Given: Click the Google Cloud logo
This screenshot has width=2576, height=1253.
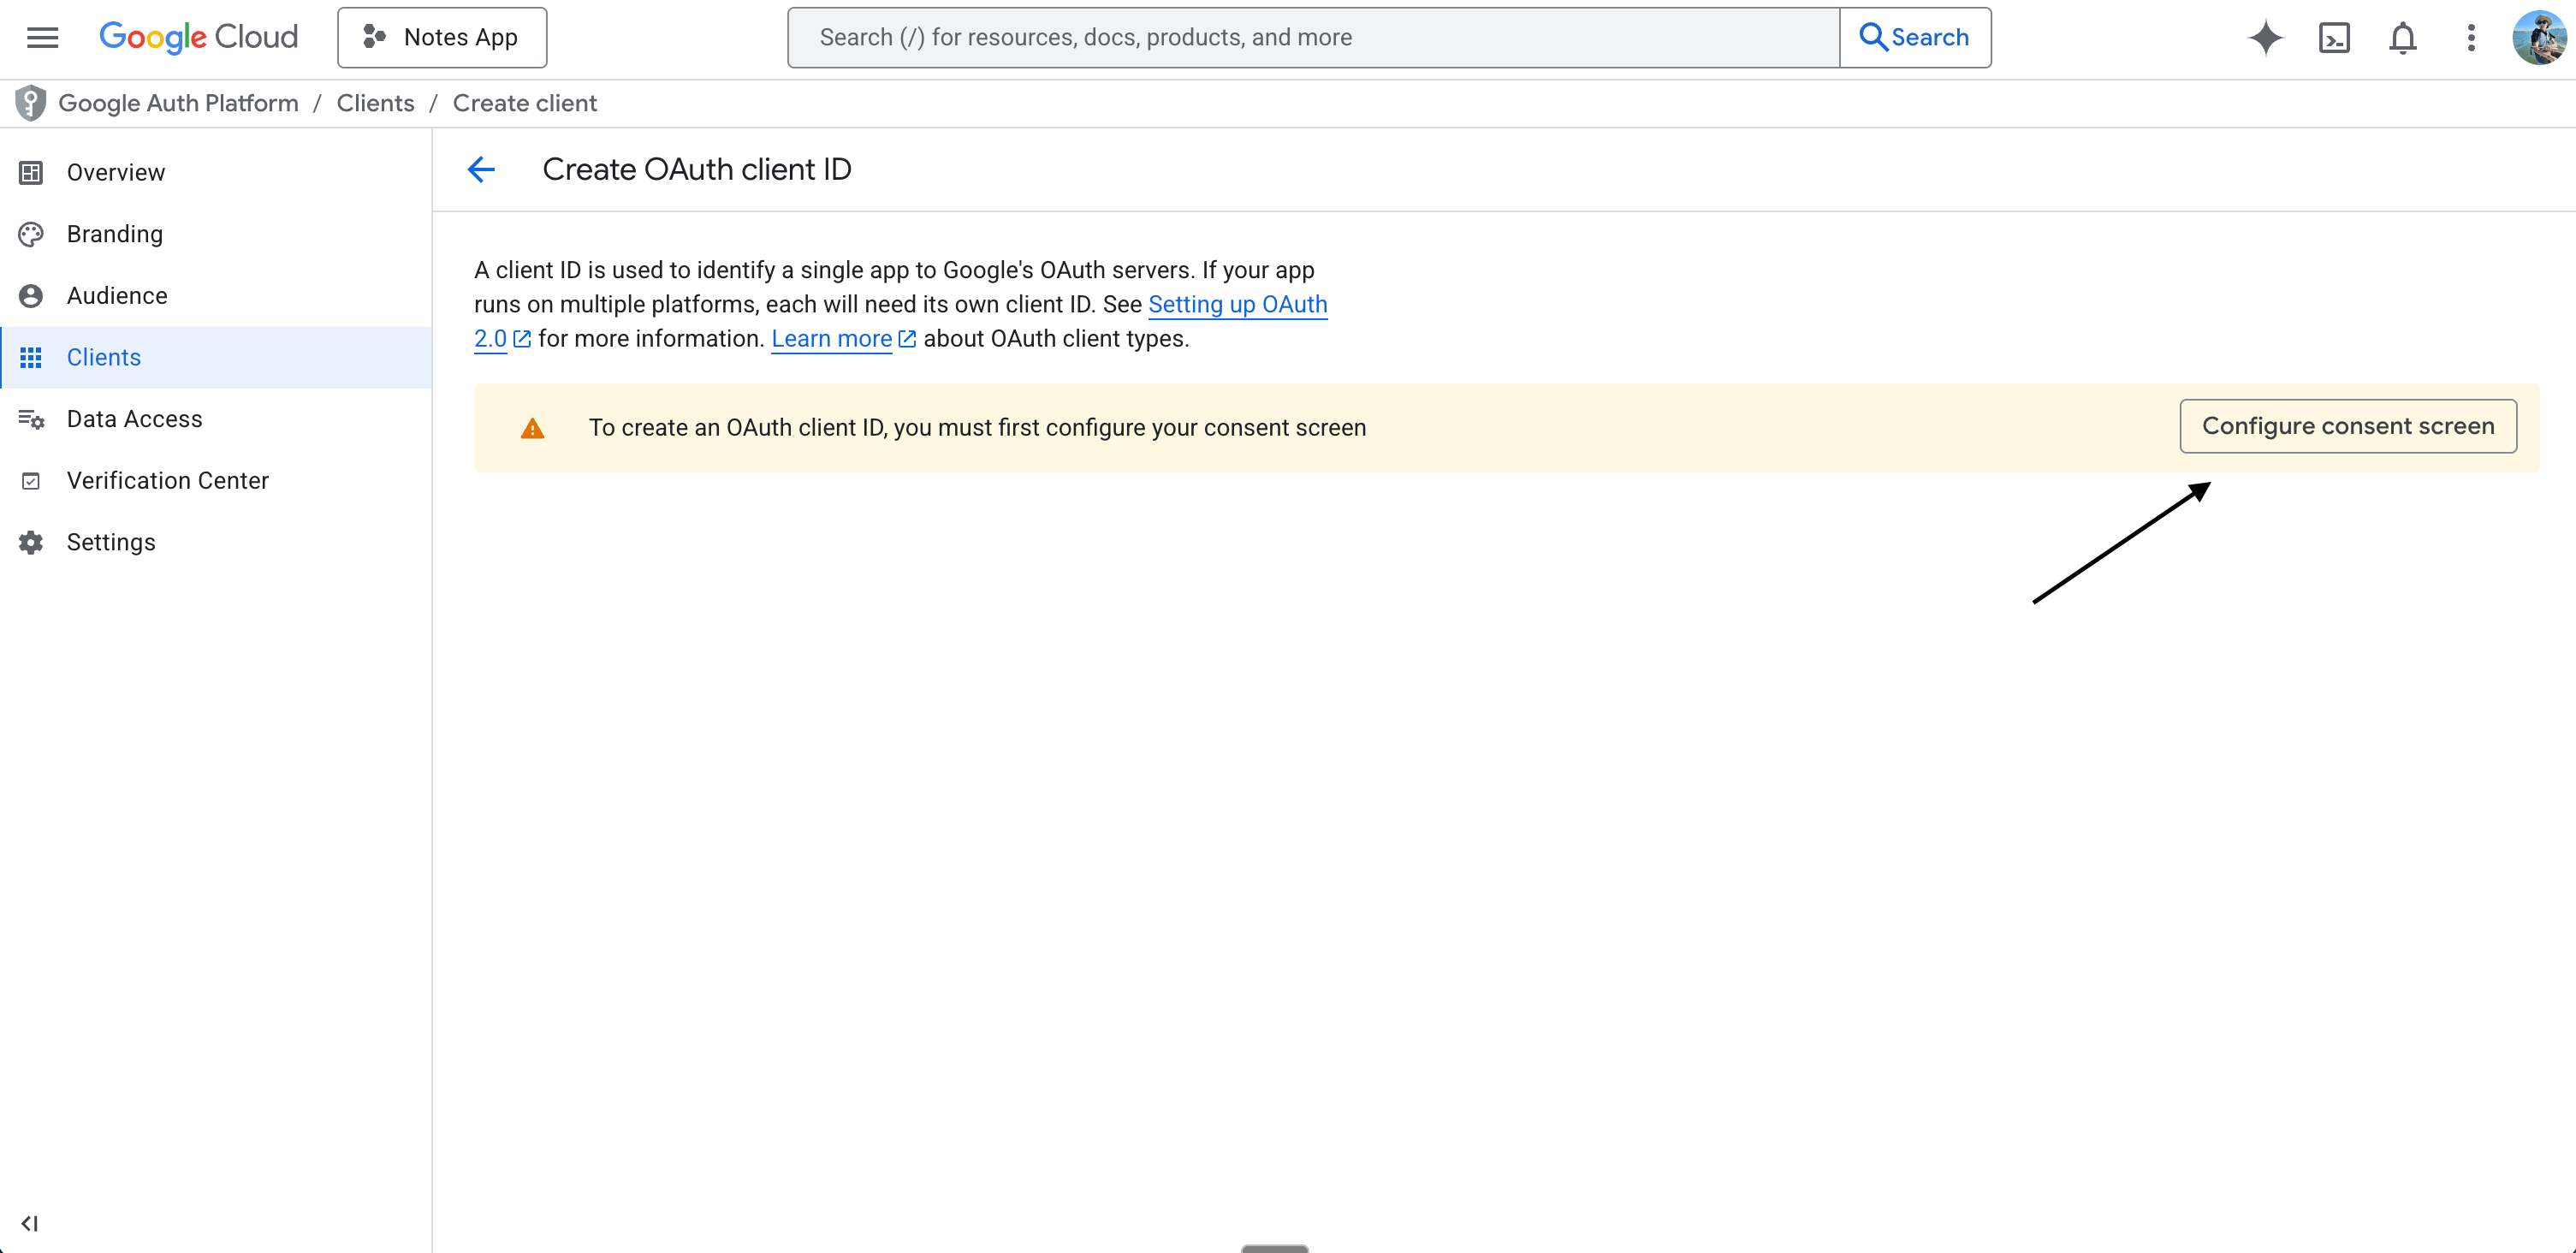Looking at the screenshot, I should 199,37.
